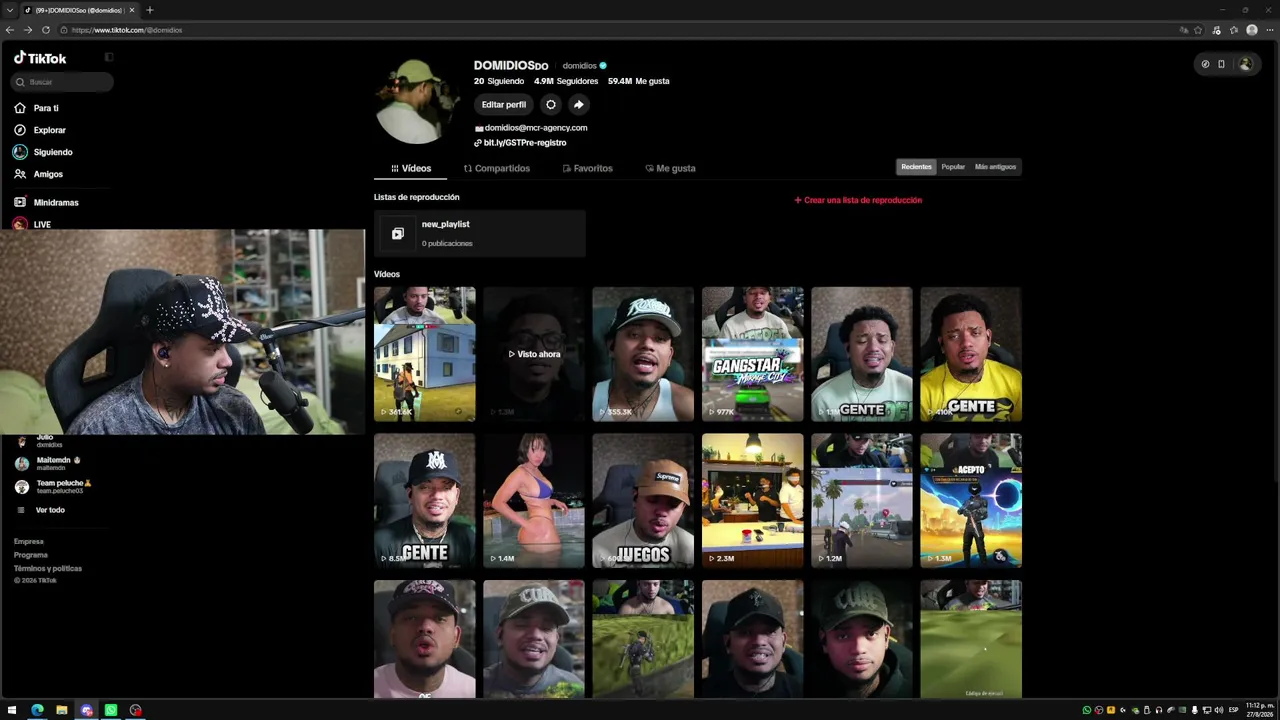Open the bit.ly/GSTPre-registro link
This screenshot has height=720, width=1280.
tap(525, 143)
